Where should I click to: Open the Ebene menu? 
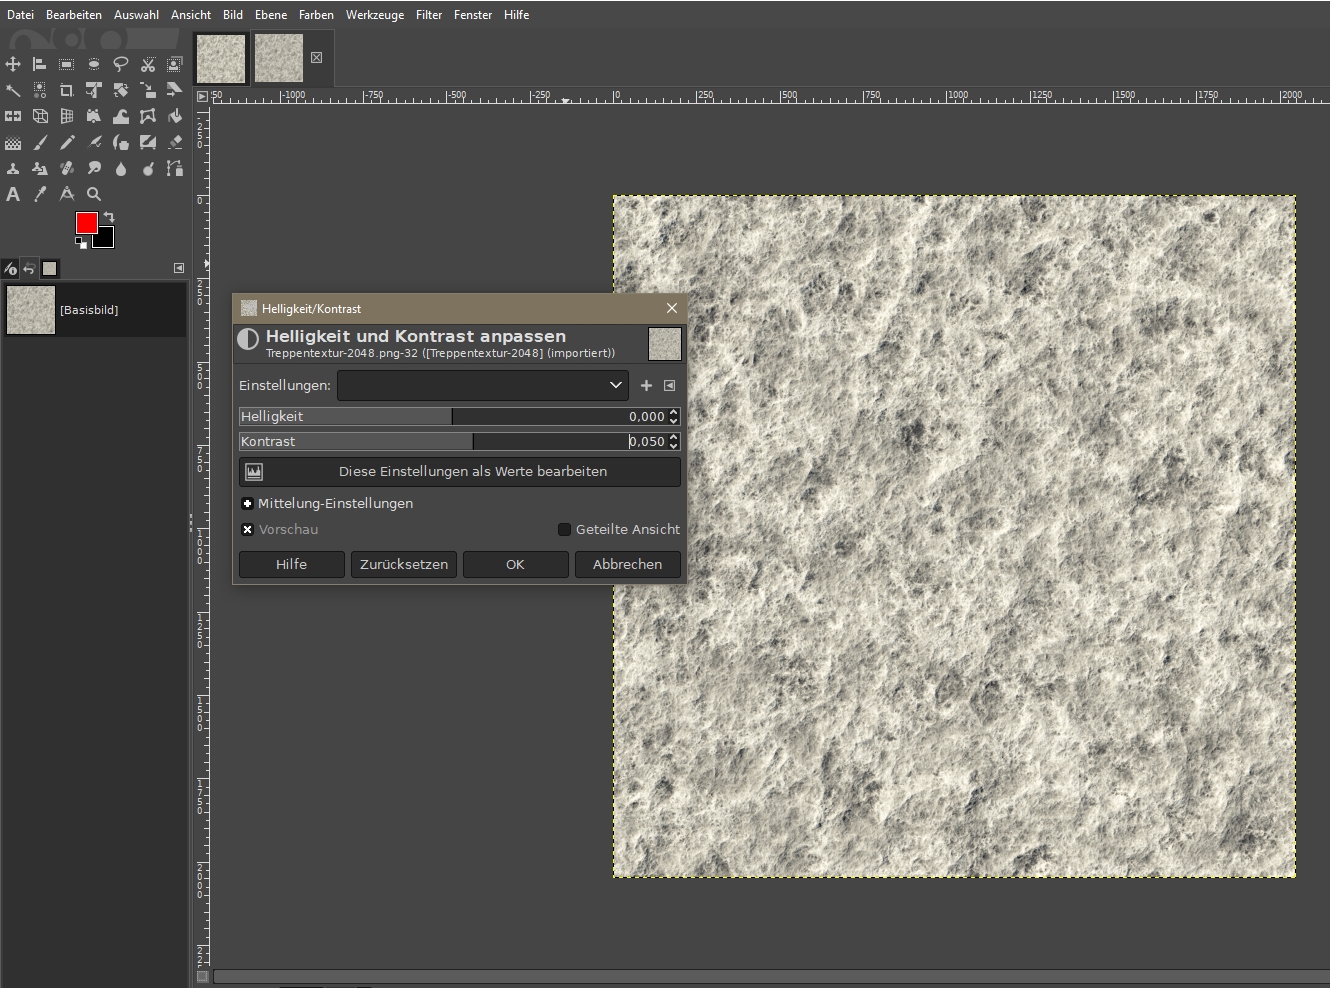(x=271, y=15)
